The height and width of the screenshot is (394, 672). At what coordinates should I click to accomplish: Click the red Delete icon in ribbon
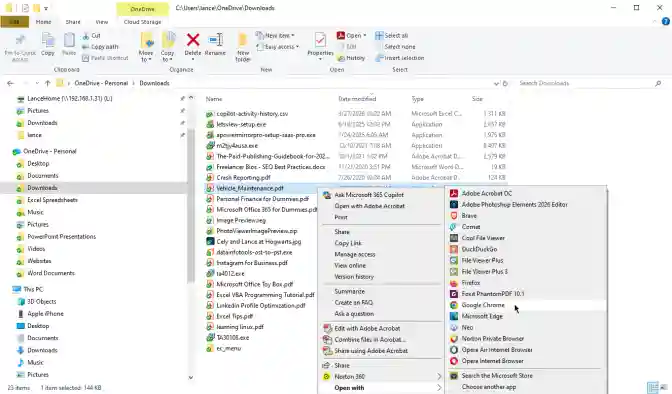pos(193,40)
